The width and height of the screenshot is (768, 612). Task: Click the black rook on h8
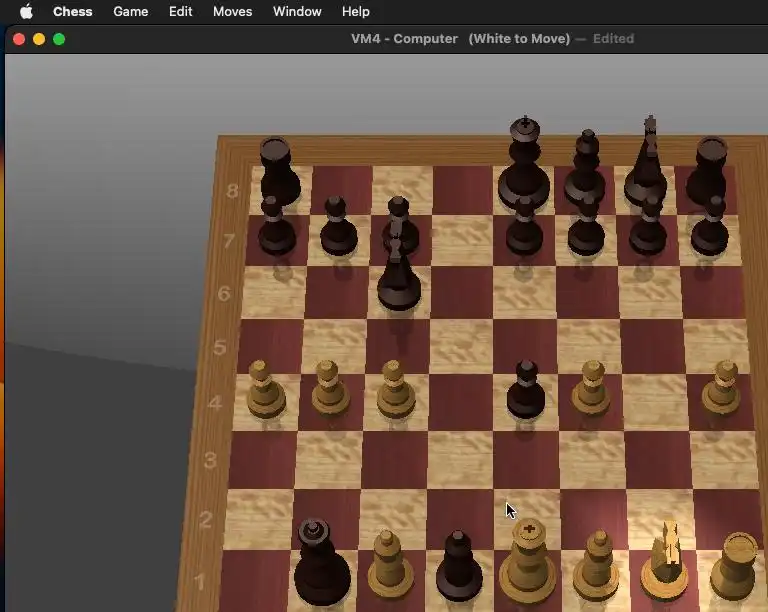(708, 171)
